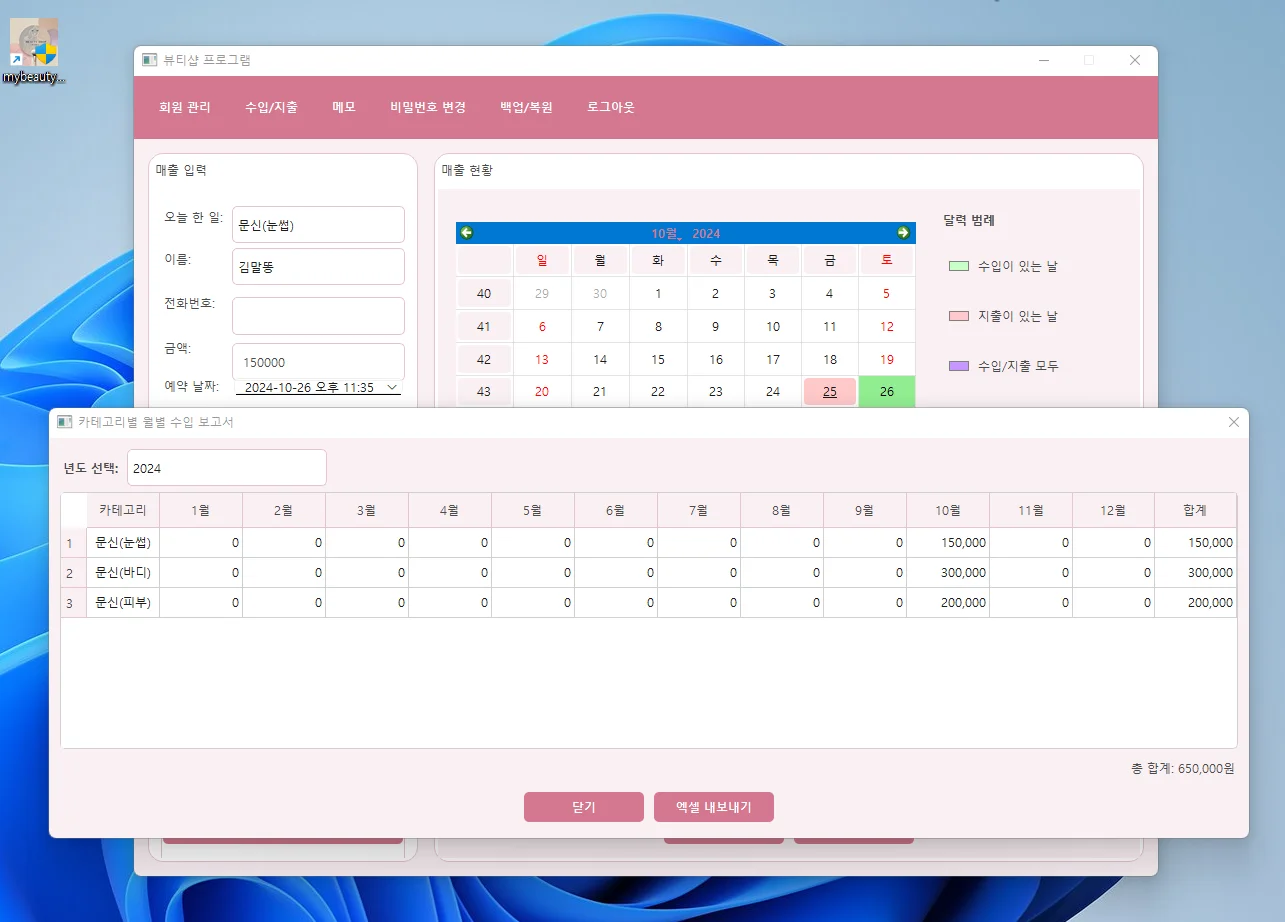The height and width of the screenshot is (922, 1285).
Task: Click the 문신(눈썹) category cell
Action: click(123, 543)
